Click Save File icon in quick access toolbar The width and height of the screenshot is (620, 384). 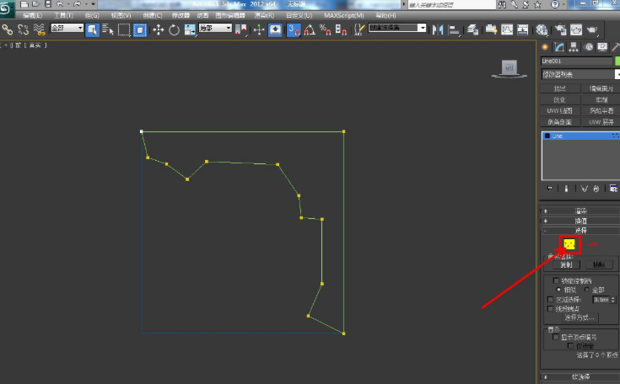tap(48, 4)
